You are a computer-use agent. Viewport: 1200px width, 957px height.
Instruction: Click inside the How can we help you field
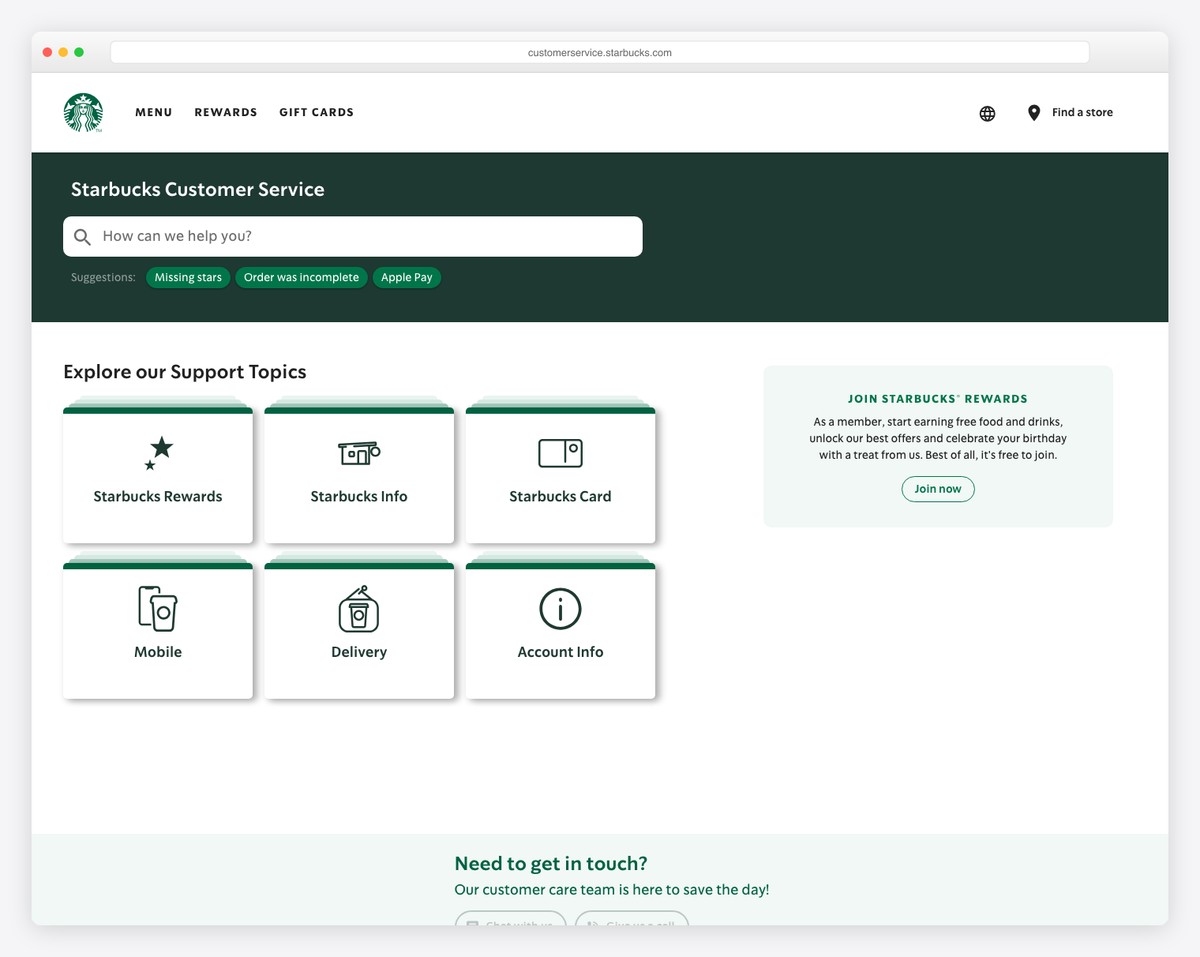click(300, 236)
